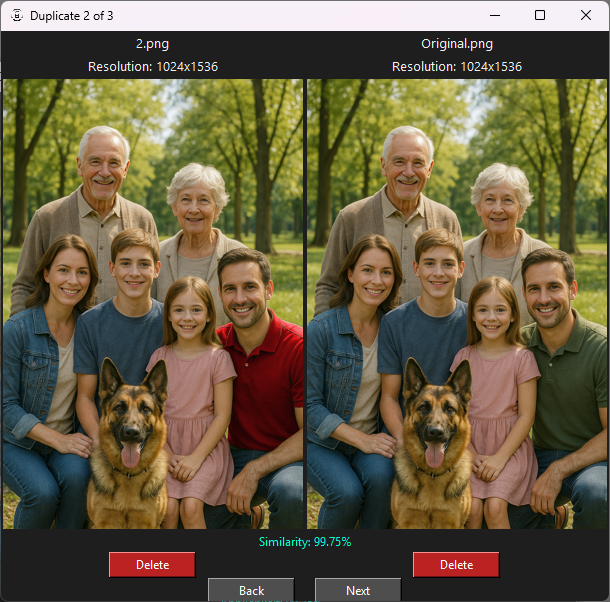
Task: Click the 'Duplicate 2 of 3' title
Action: coord(72,16)
